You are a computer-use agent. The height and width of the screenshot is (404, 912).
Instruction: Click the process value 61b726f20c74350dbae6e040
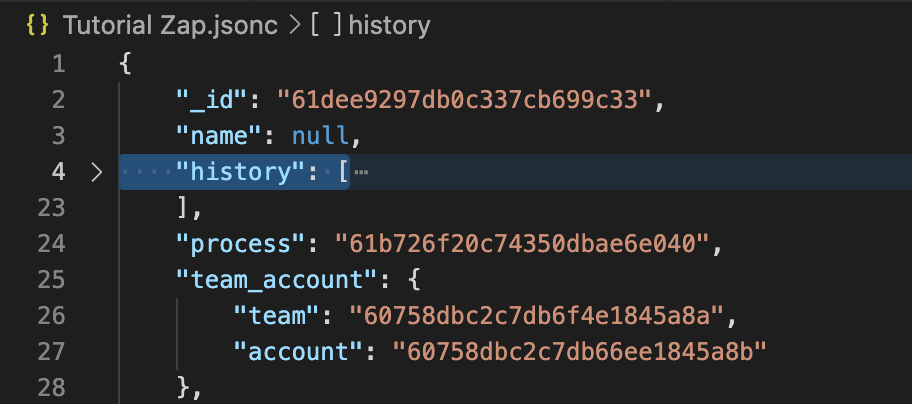click(x=522, y=244)
